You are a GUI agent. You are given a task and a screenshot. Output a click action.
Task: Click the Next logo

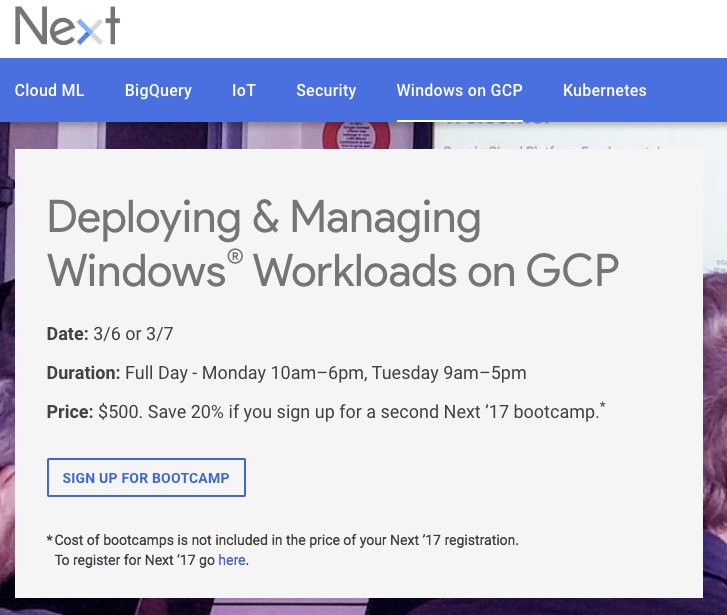pyautogui.click(x=67, y=26)
